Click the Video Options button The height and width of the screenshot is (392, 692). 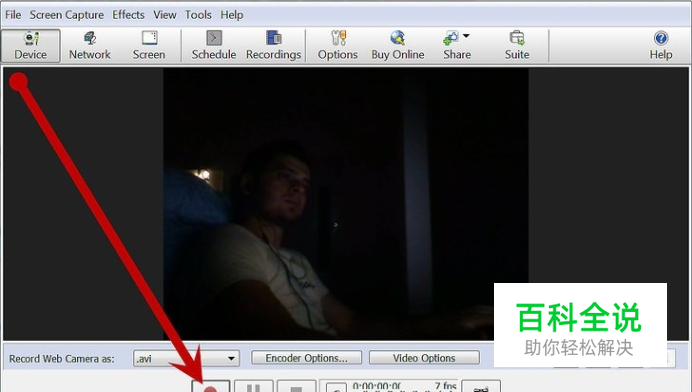tap(424, 358)
